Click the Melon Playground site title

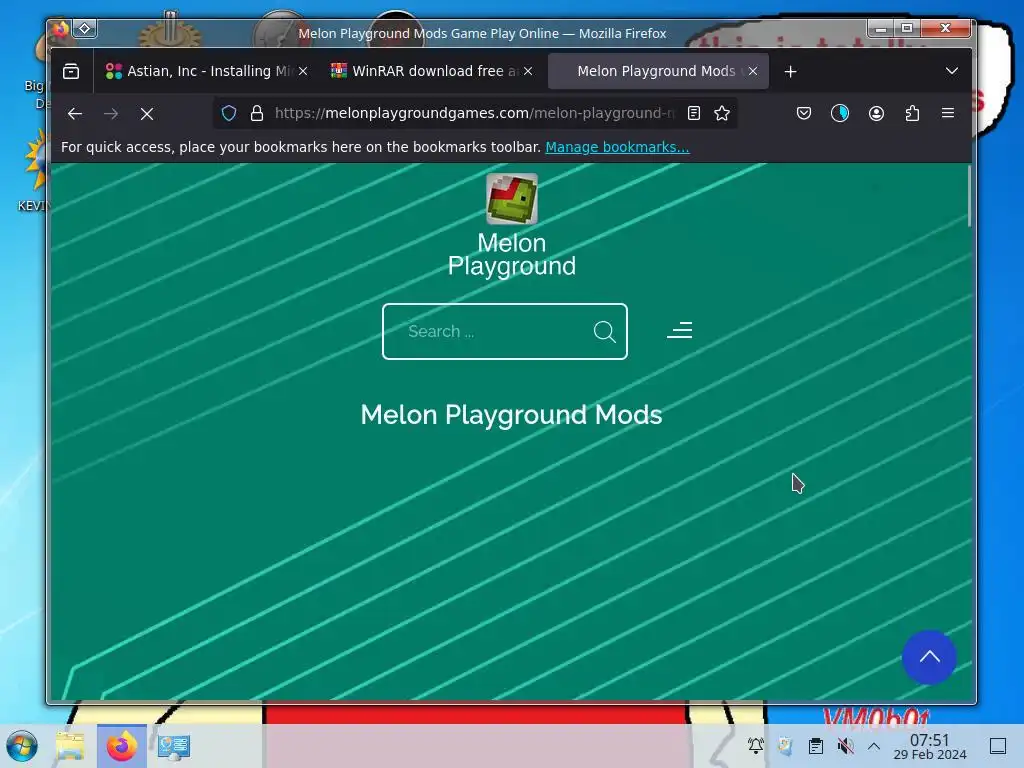[512, 255]
